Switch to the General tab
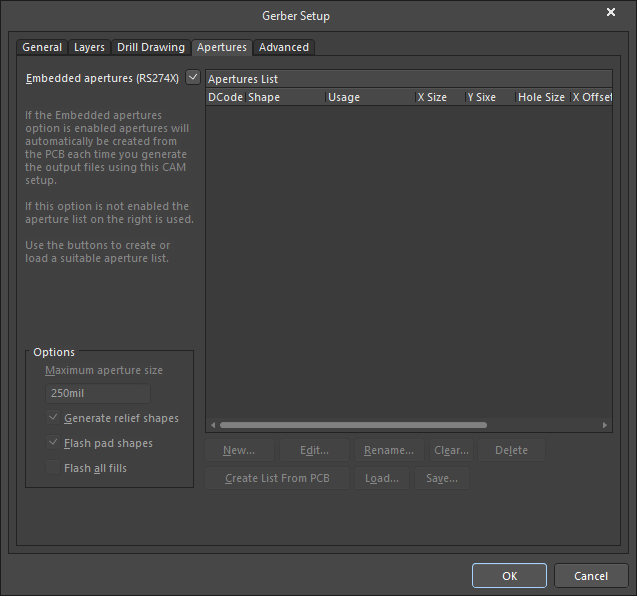 [42, 47]
